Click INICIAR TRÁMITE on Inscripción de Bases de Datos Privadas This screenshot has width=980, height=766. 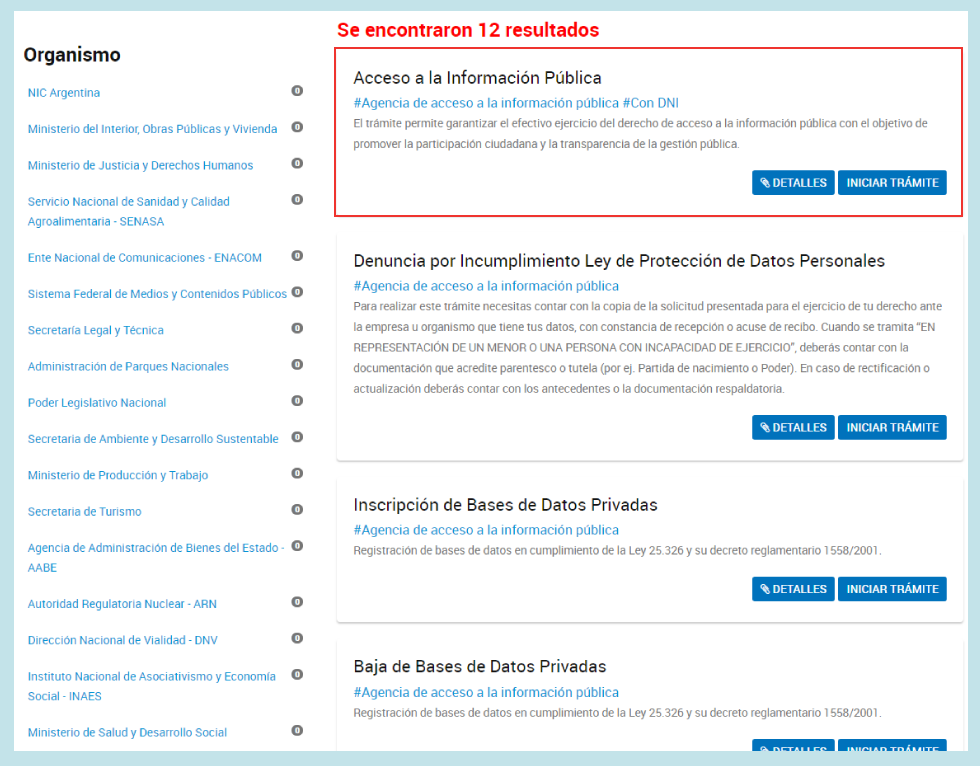(891, 589)
